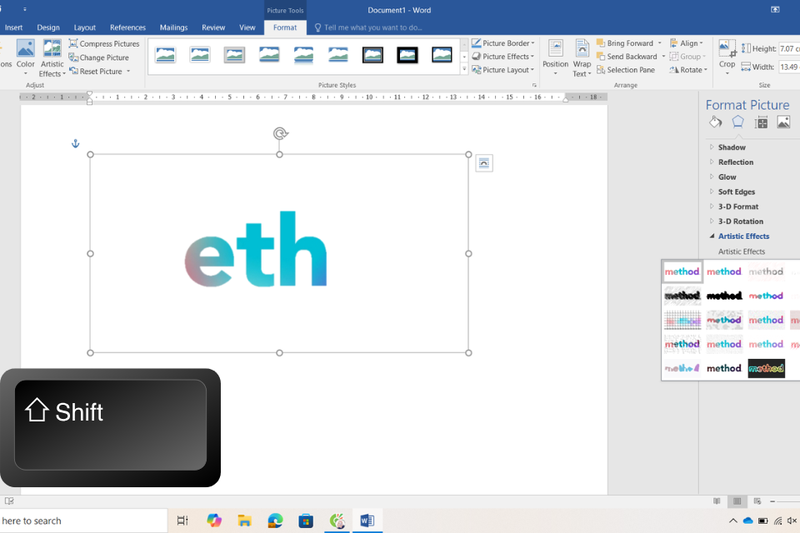Open the Layout tab
The width and height of the screenshot is (800, 533).
pos(85,28)
